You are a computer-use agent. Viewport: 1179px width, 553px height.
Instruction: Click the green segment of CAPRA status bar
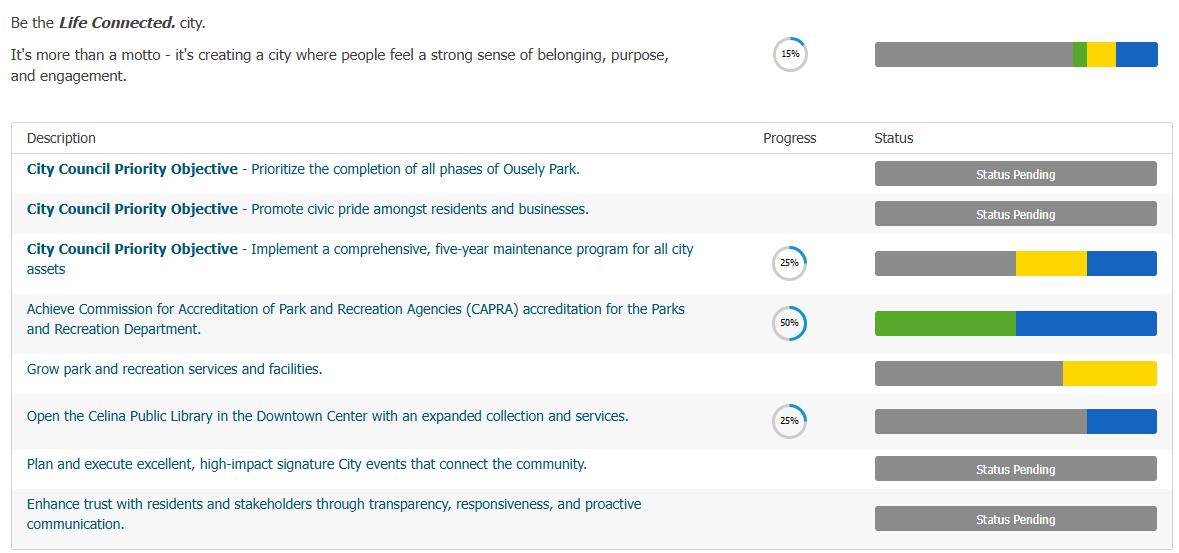945,323
